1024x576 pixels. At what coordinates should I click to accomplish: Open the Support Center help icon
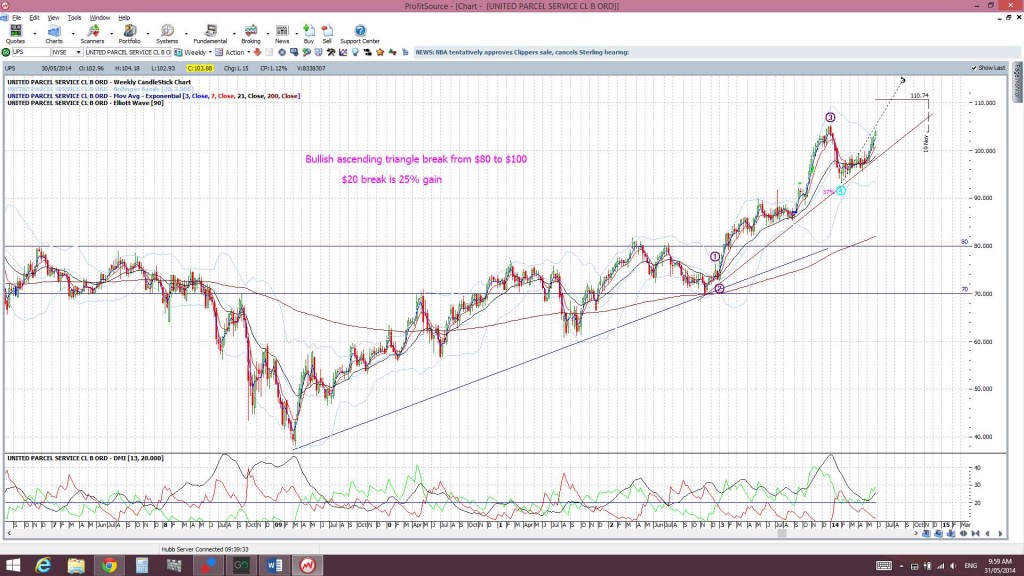[x=360, y=34]
